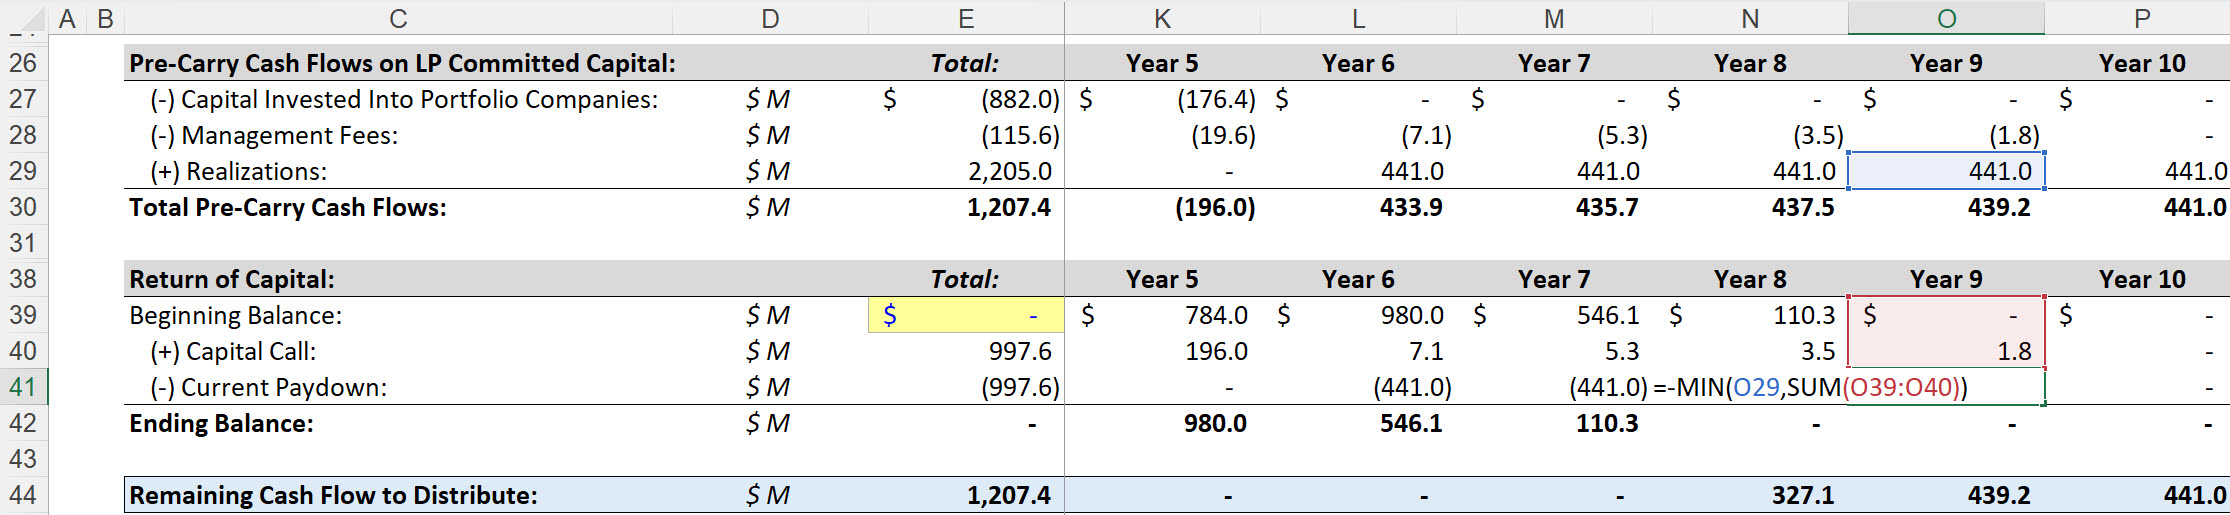Select row 38 header

coord(23,279)
